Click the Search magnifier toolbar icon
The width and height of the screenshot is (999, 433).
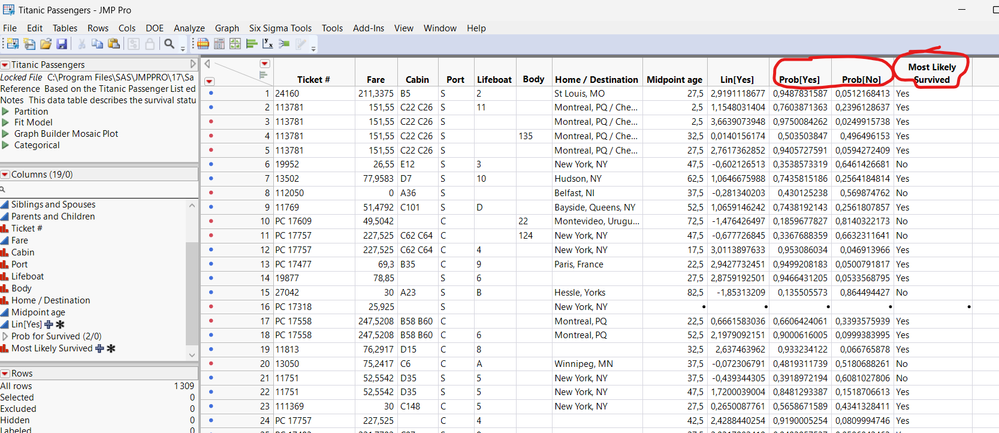click(x=170, y=44)
